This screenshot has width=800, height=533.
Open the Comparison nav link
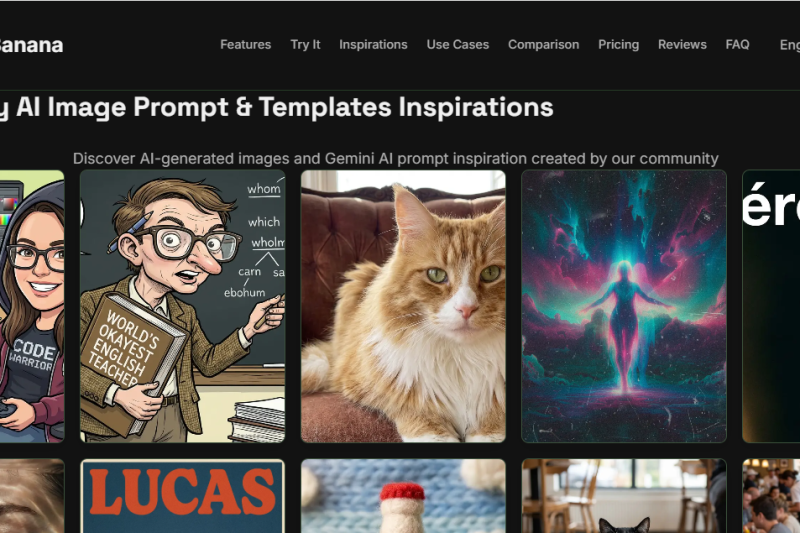tap(543, 45)
